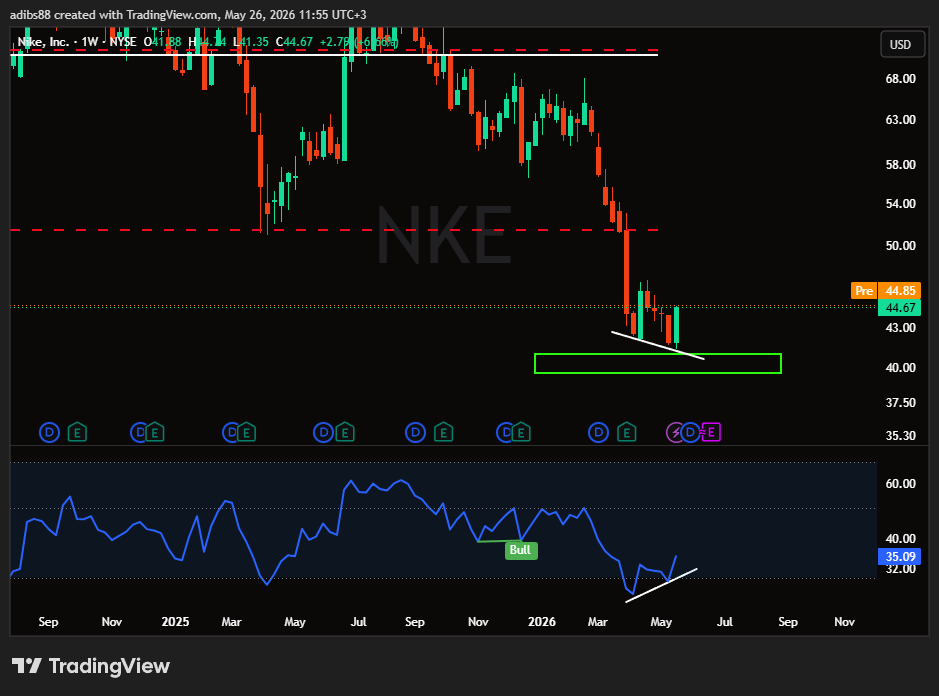The image size is (939, 696).
Task: Open the earnings E marker for December 2024
Action: [x=155, y=432]
